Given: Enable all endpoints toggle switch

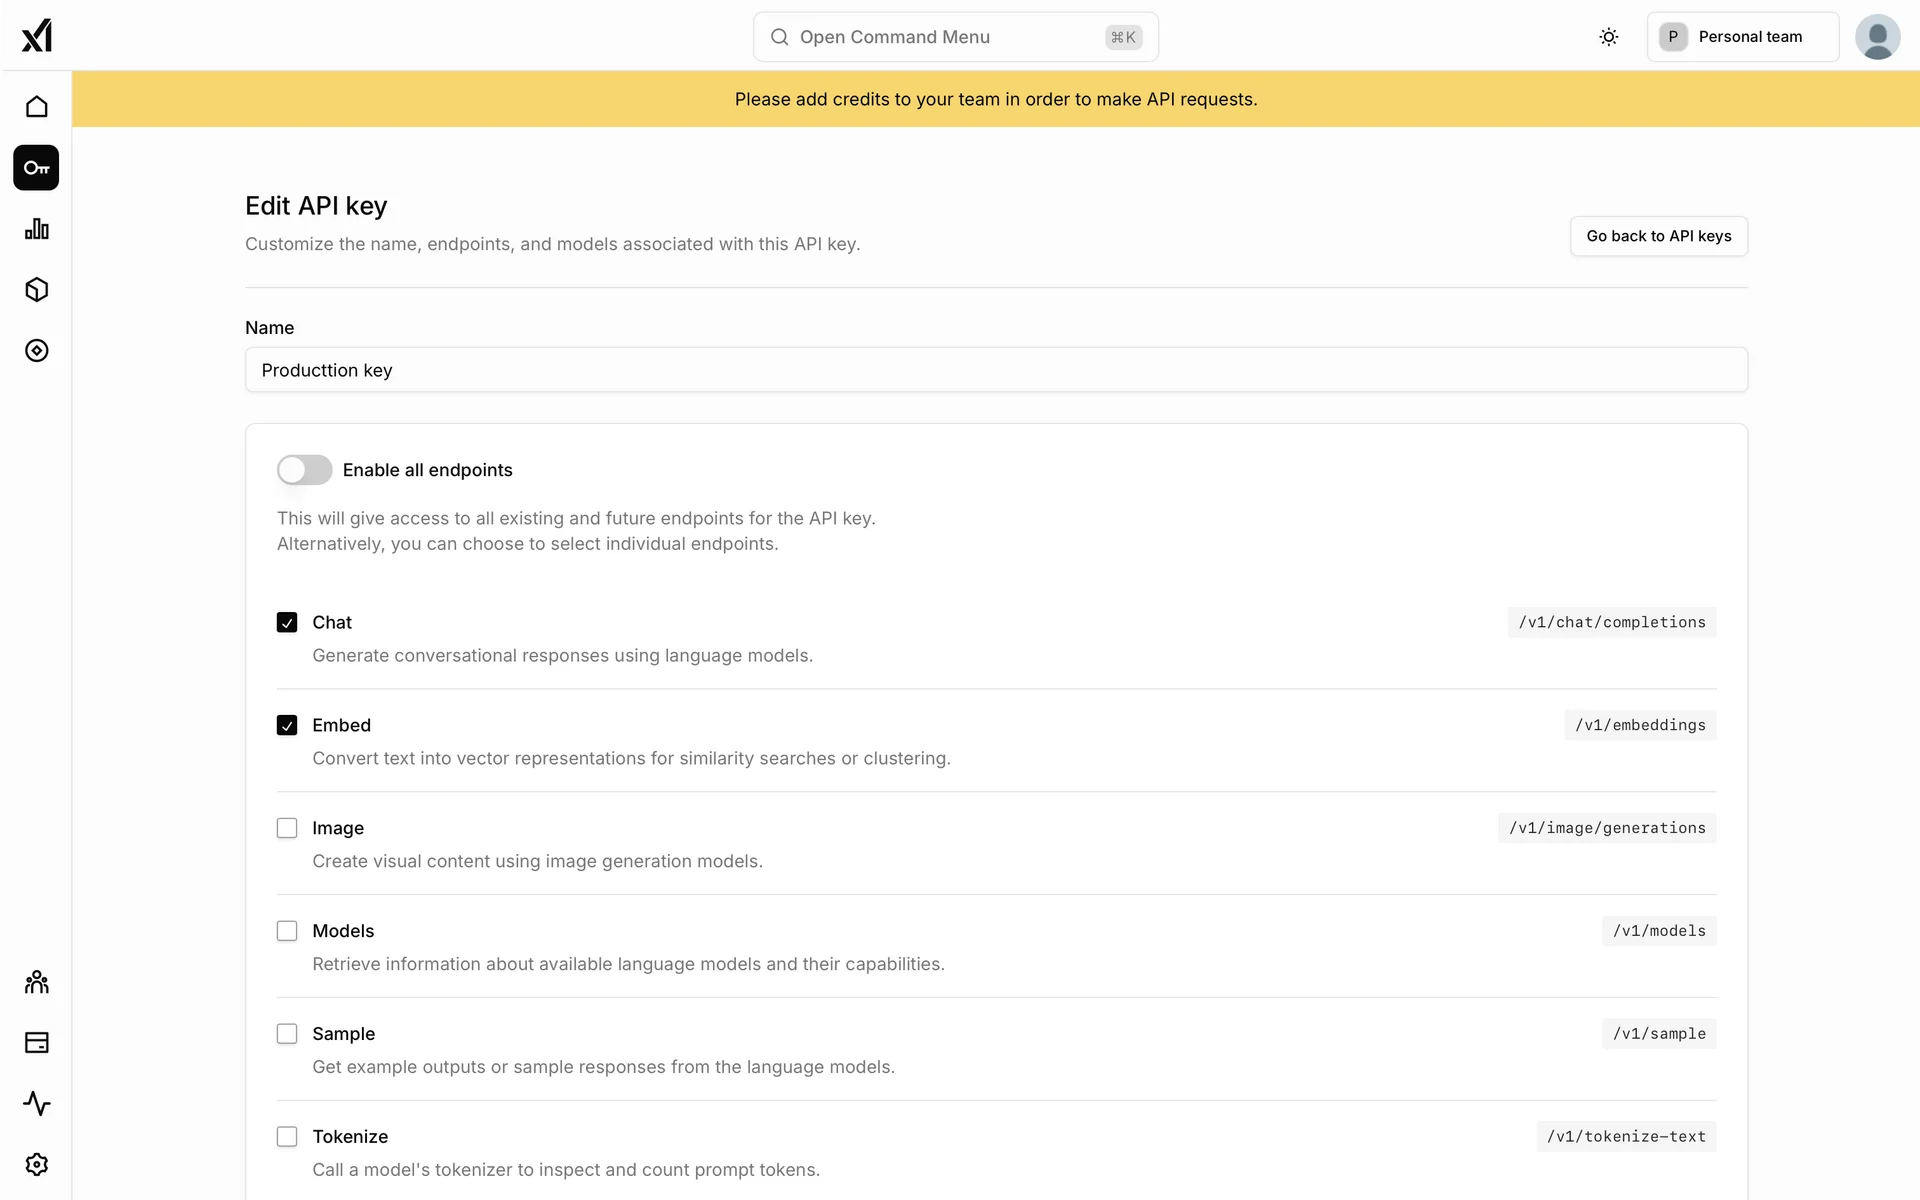Looking at the screenshot, I should (304, 470).
